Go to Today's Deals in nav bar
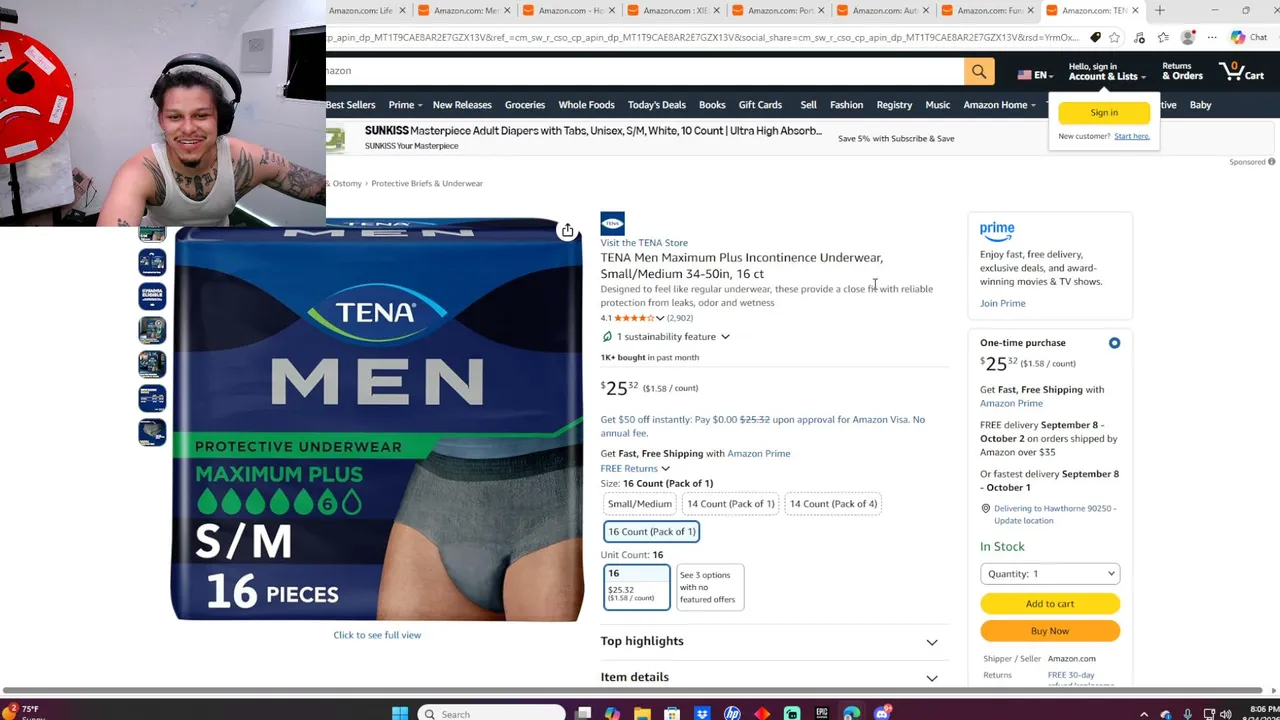The image size is (1280, 720). [657, 105]
